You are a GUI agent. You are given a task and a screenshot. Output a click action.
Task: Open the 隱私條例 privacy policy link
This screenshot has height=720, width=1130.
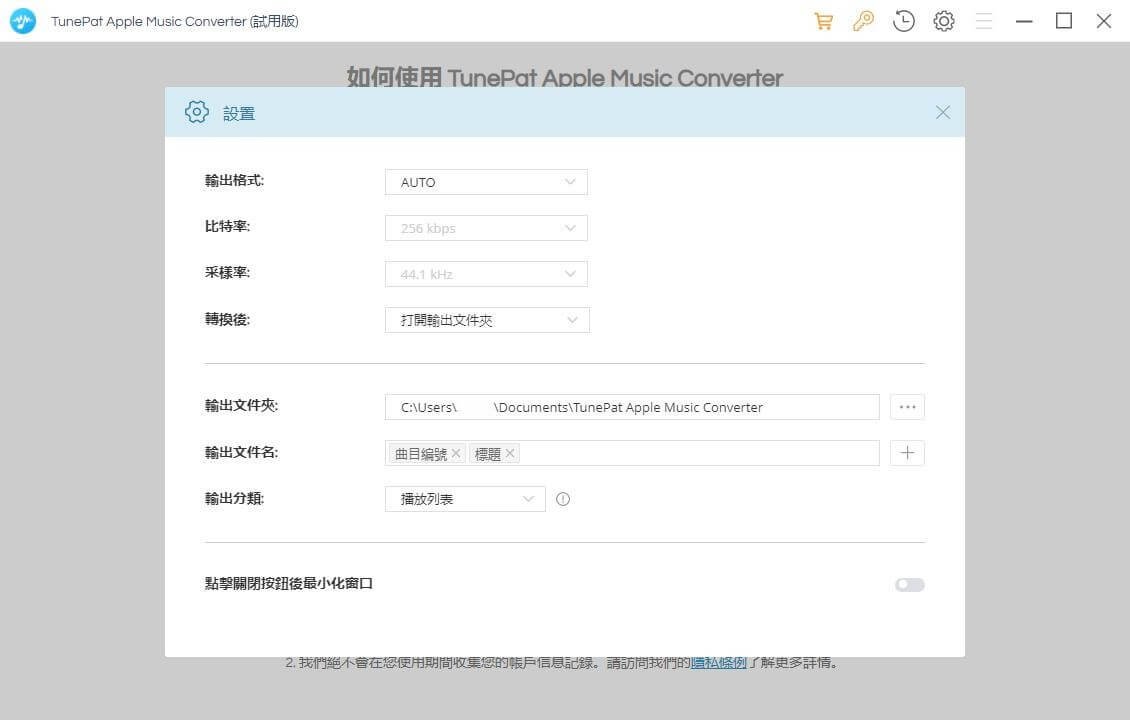719,662
